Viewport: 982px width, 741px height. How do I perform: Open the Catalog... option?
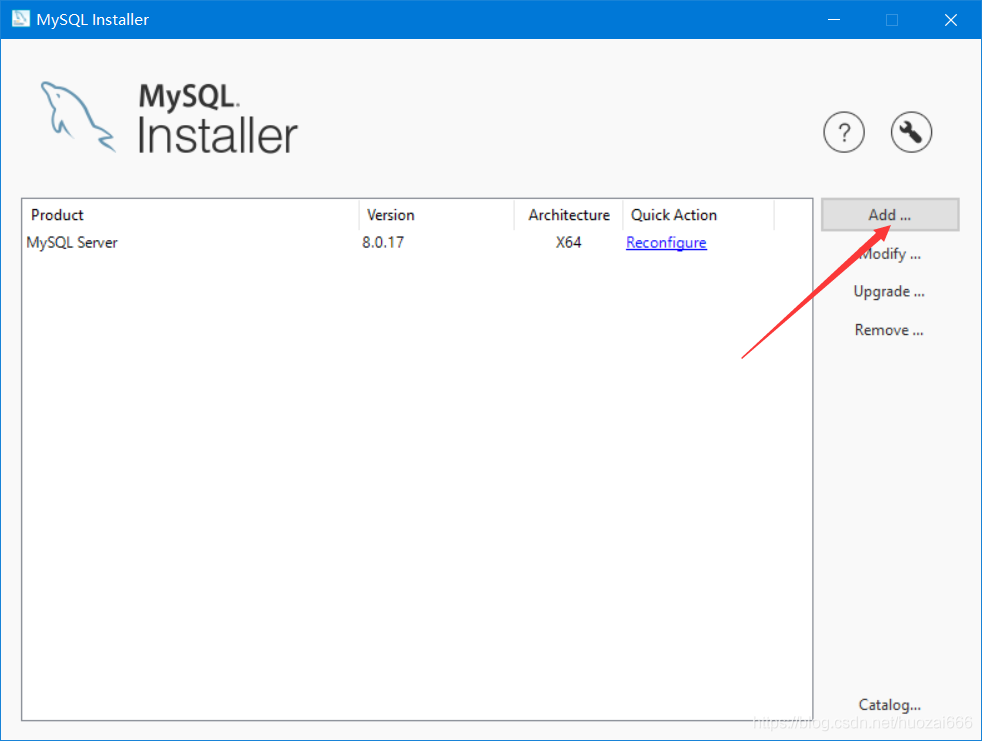[889, 705]
